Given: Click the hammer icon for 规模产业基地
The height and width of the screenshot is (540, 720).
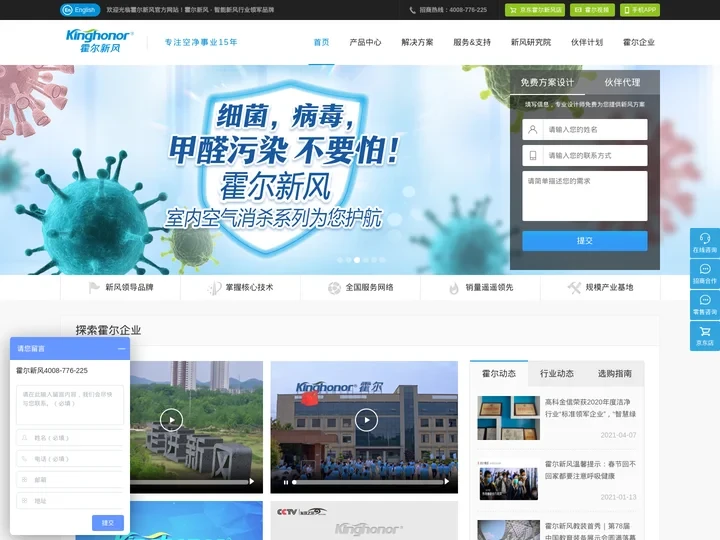Looking at the screenshot, I should pyautogui.click(x=574, y=287).
